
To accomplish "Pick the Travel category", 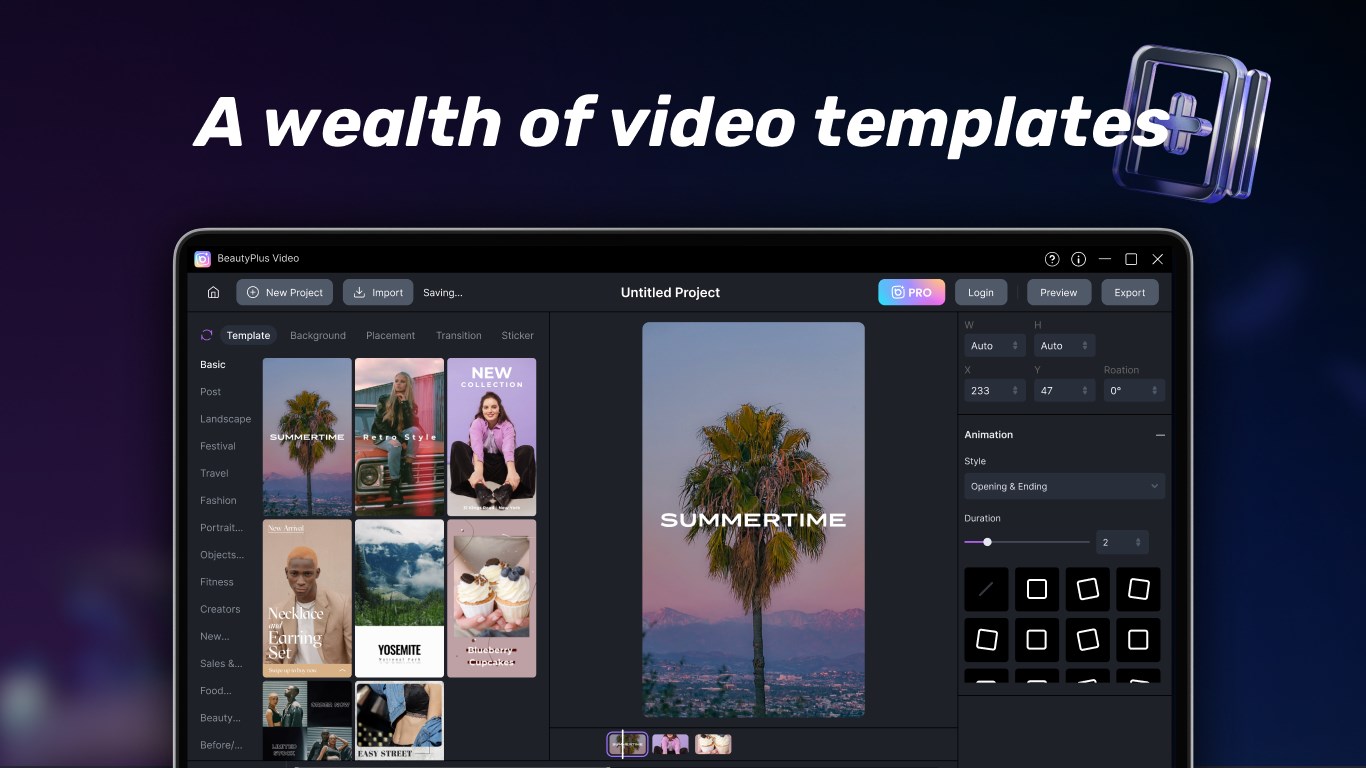I will point(214,473).
